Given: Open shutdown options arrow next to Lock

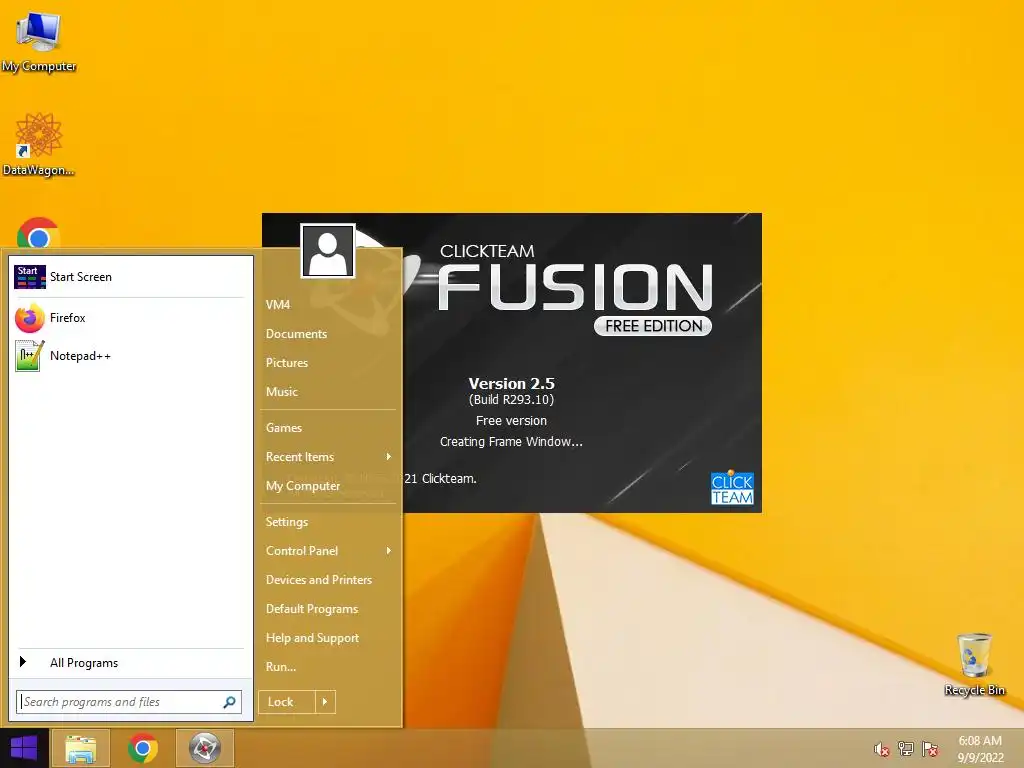Looking at the screenshot, I should 325,702.
